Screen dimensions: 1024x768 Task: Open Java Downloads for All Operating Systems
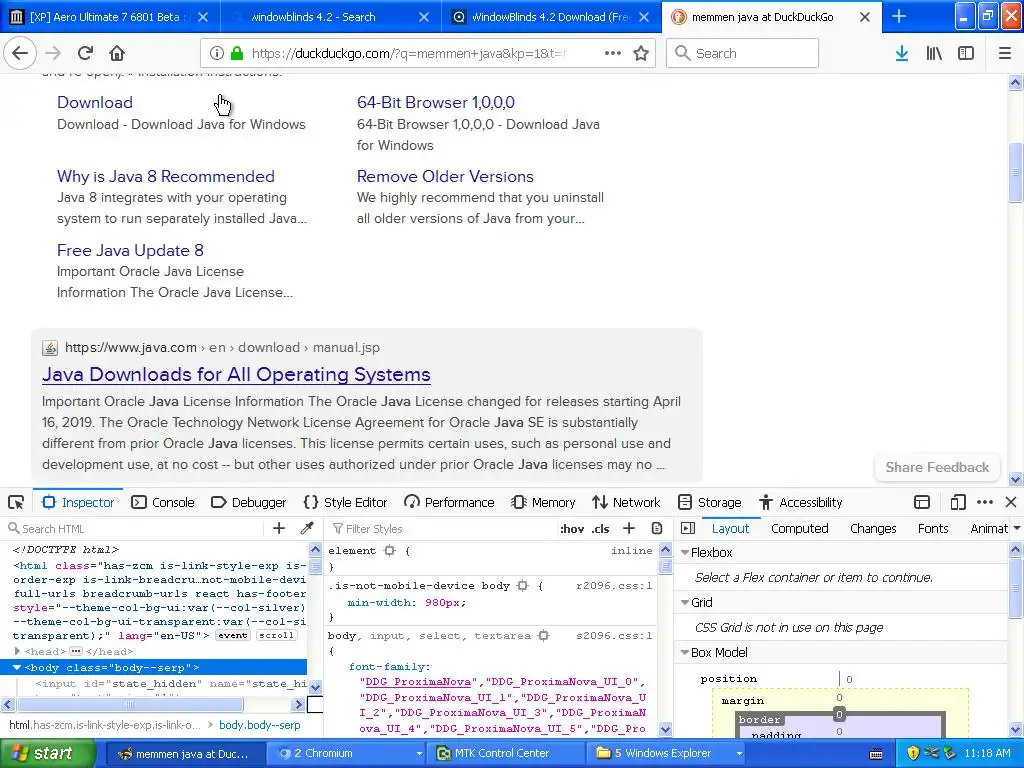[236, 374]
